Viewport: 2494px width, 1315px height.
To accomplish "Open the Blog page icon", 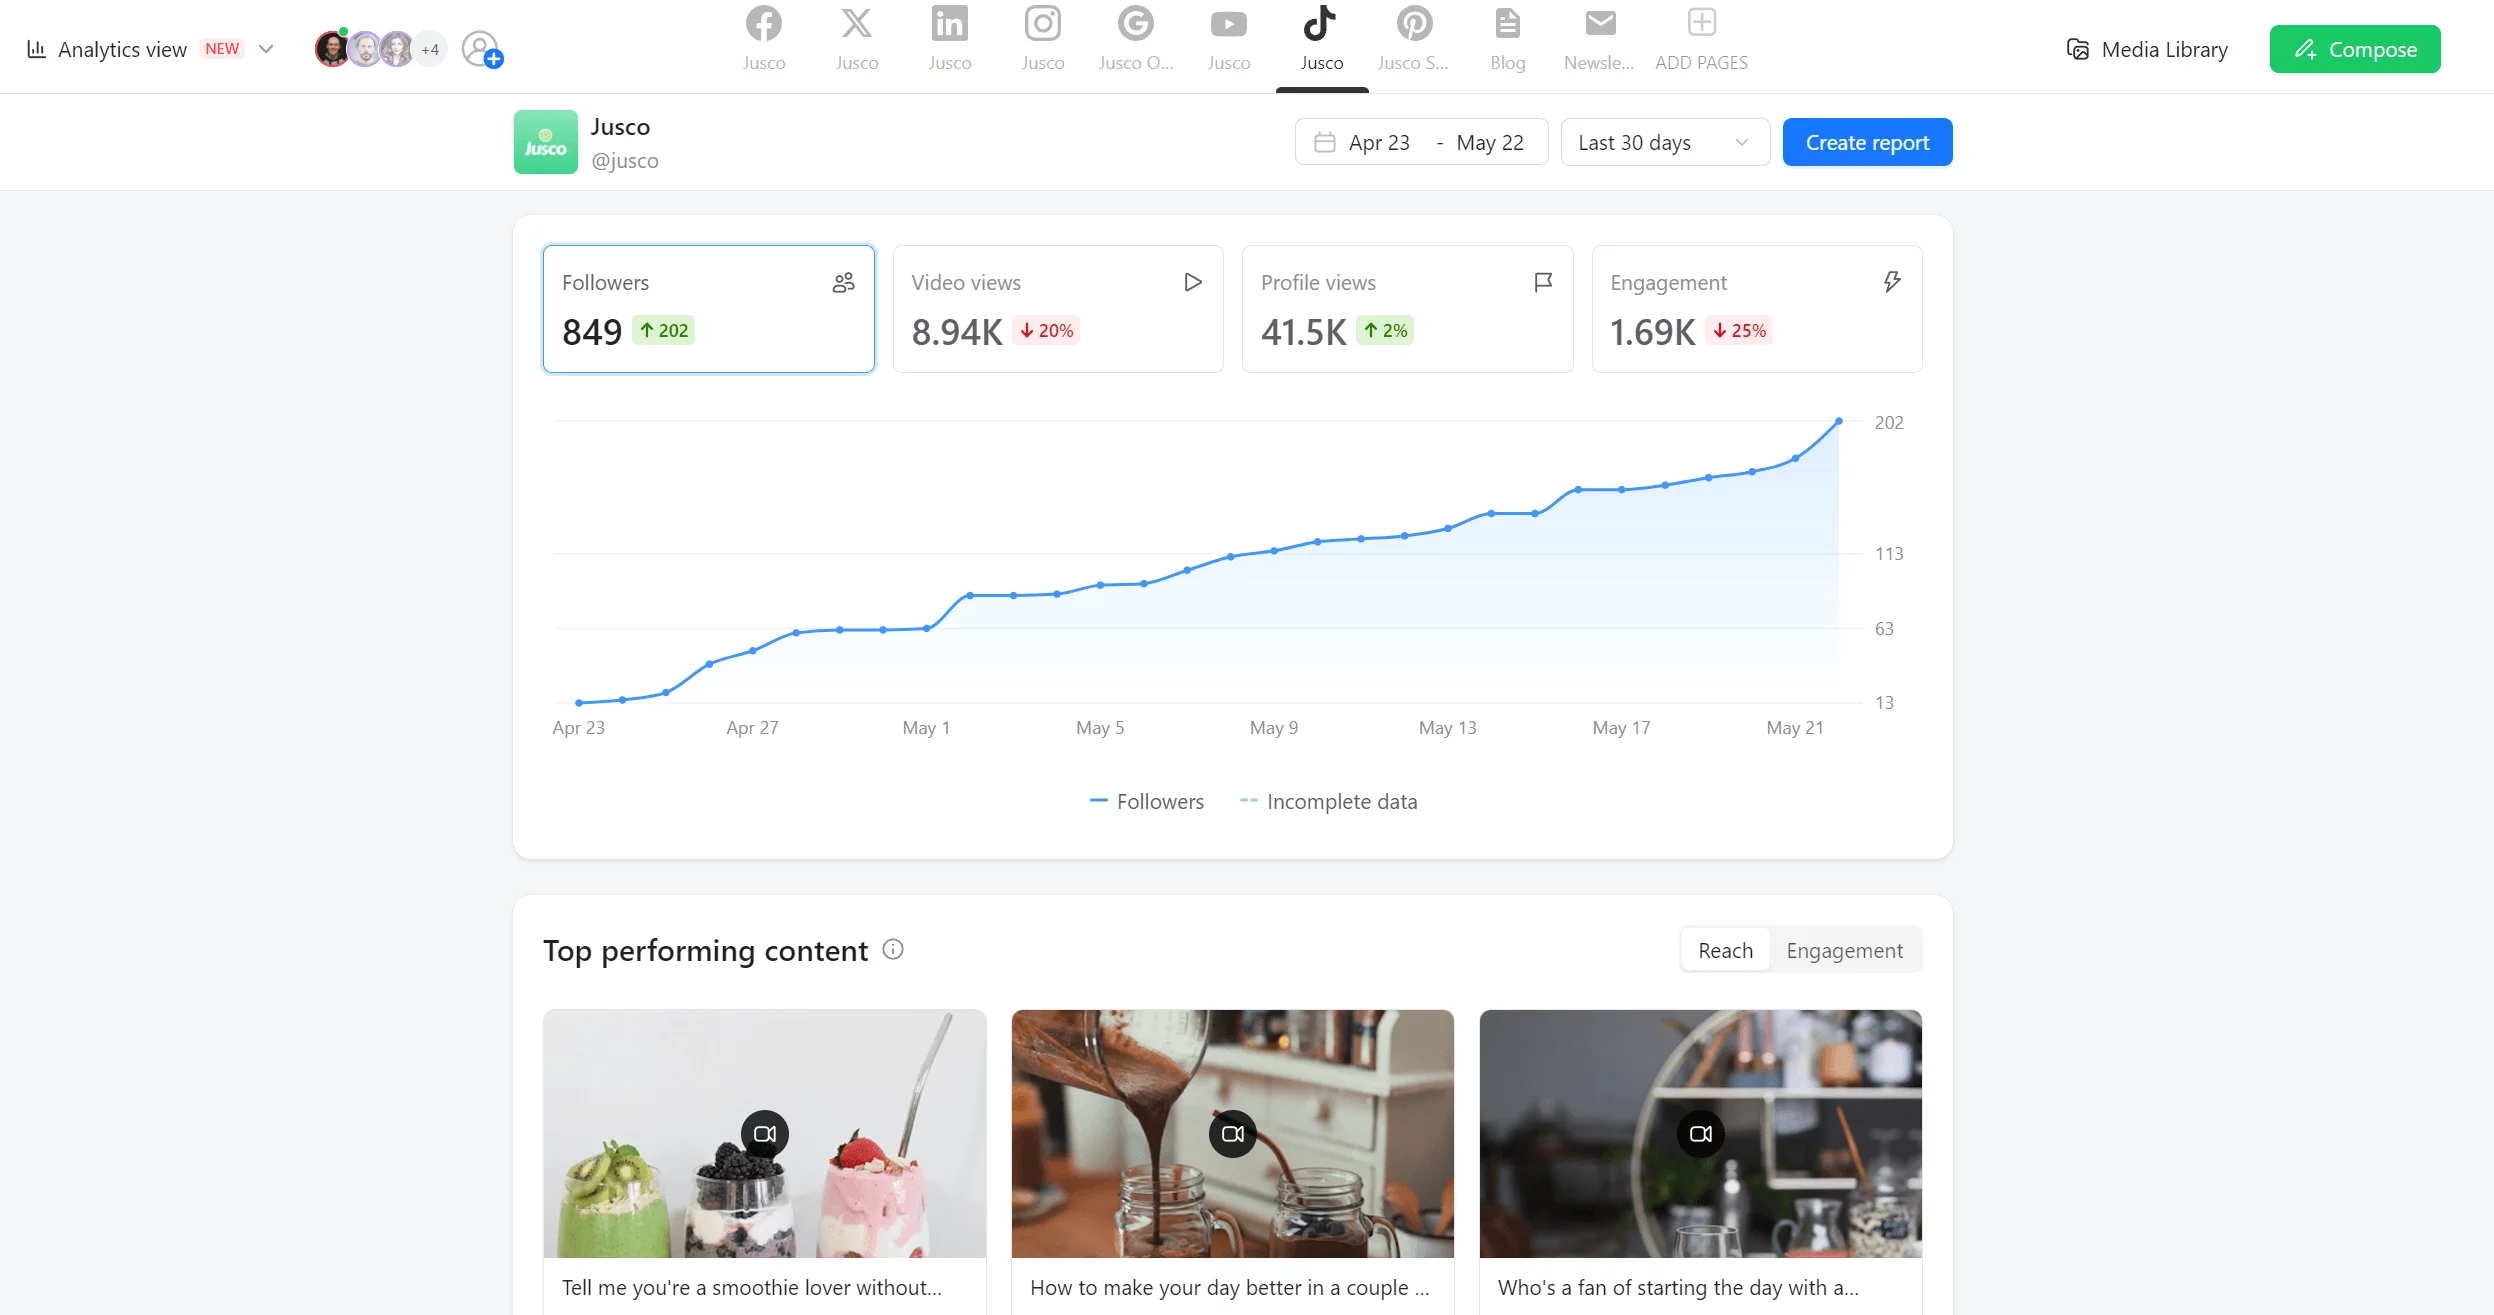I will (1508, 23).
